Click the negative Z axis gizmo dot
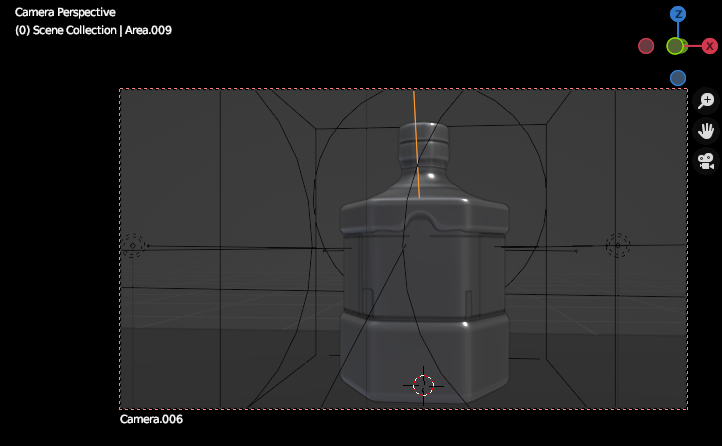The image size is (722, 446). [x=678, y=78]
